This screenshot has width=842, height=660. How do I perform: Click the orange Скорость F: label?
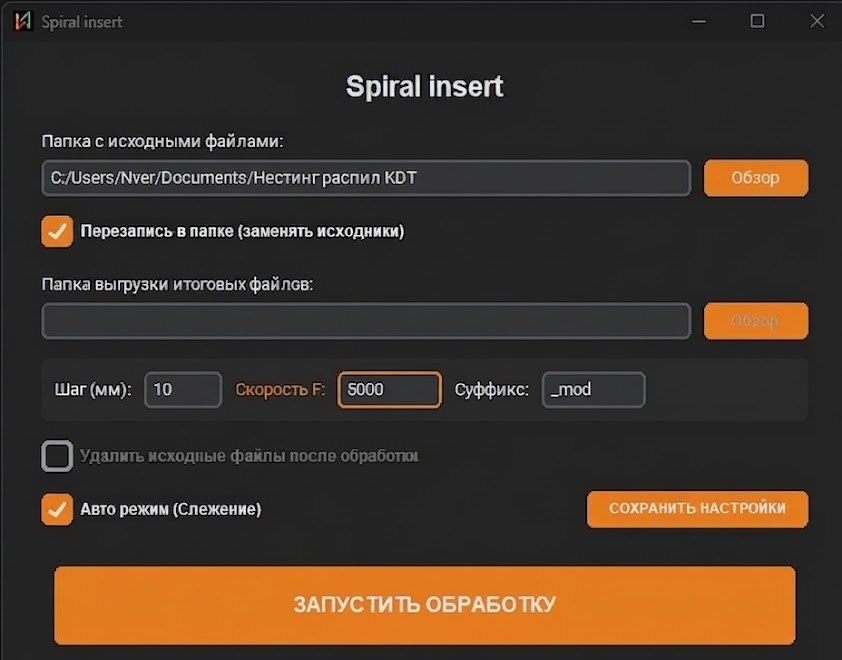tap(280, 389)
